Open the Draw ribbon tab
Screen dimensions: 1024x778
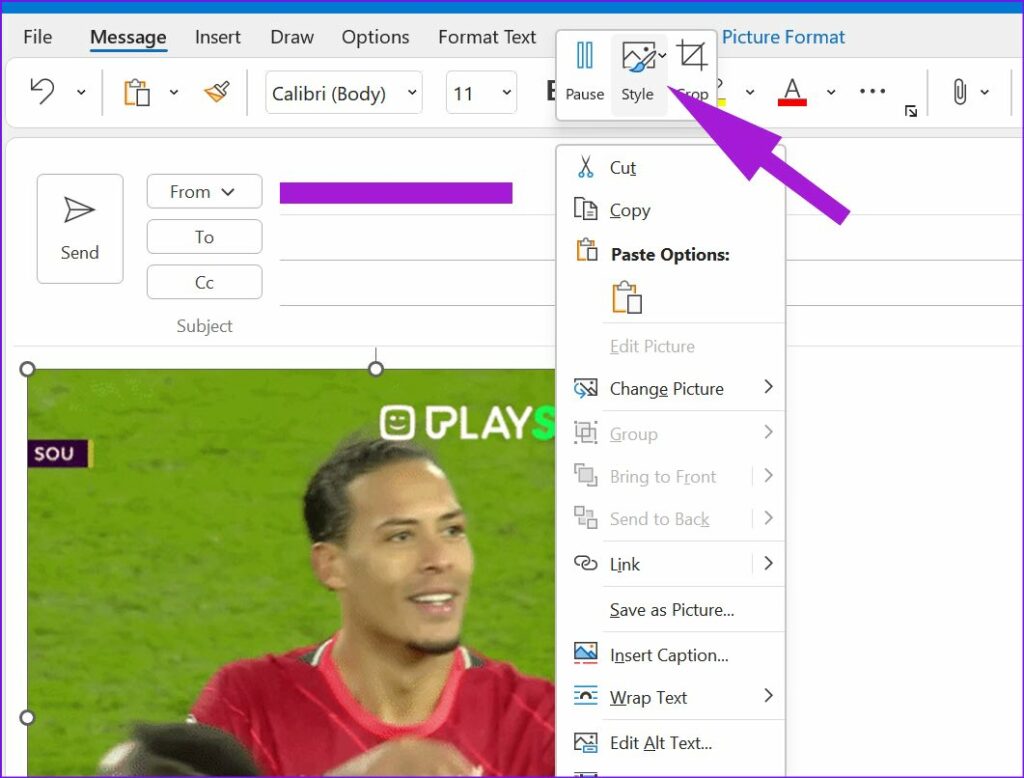tap(291, 37)
